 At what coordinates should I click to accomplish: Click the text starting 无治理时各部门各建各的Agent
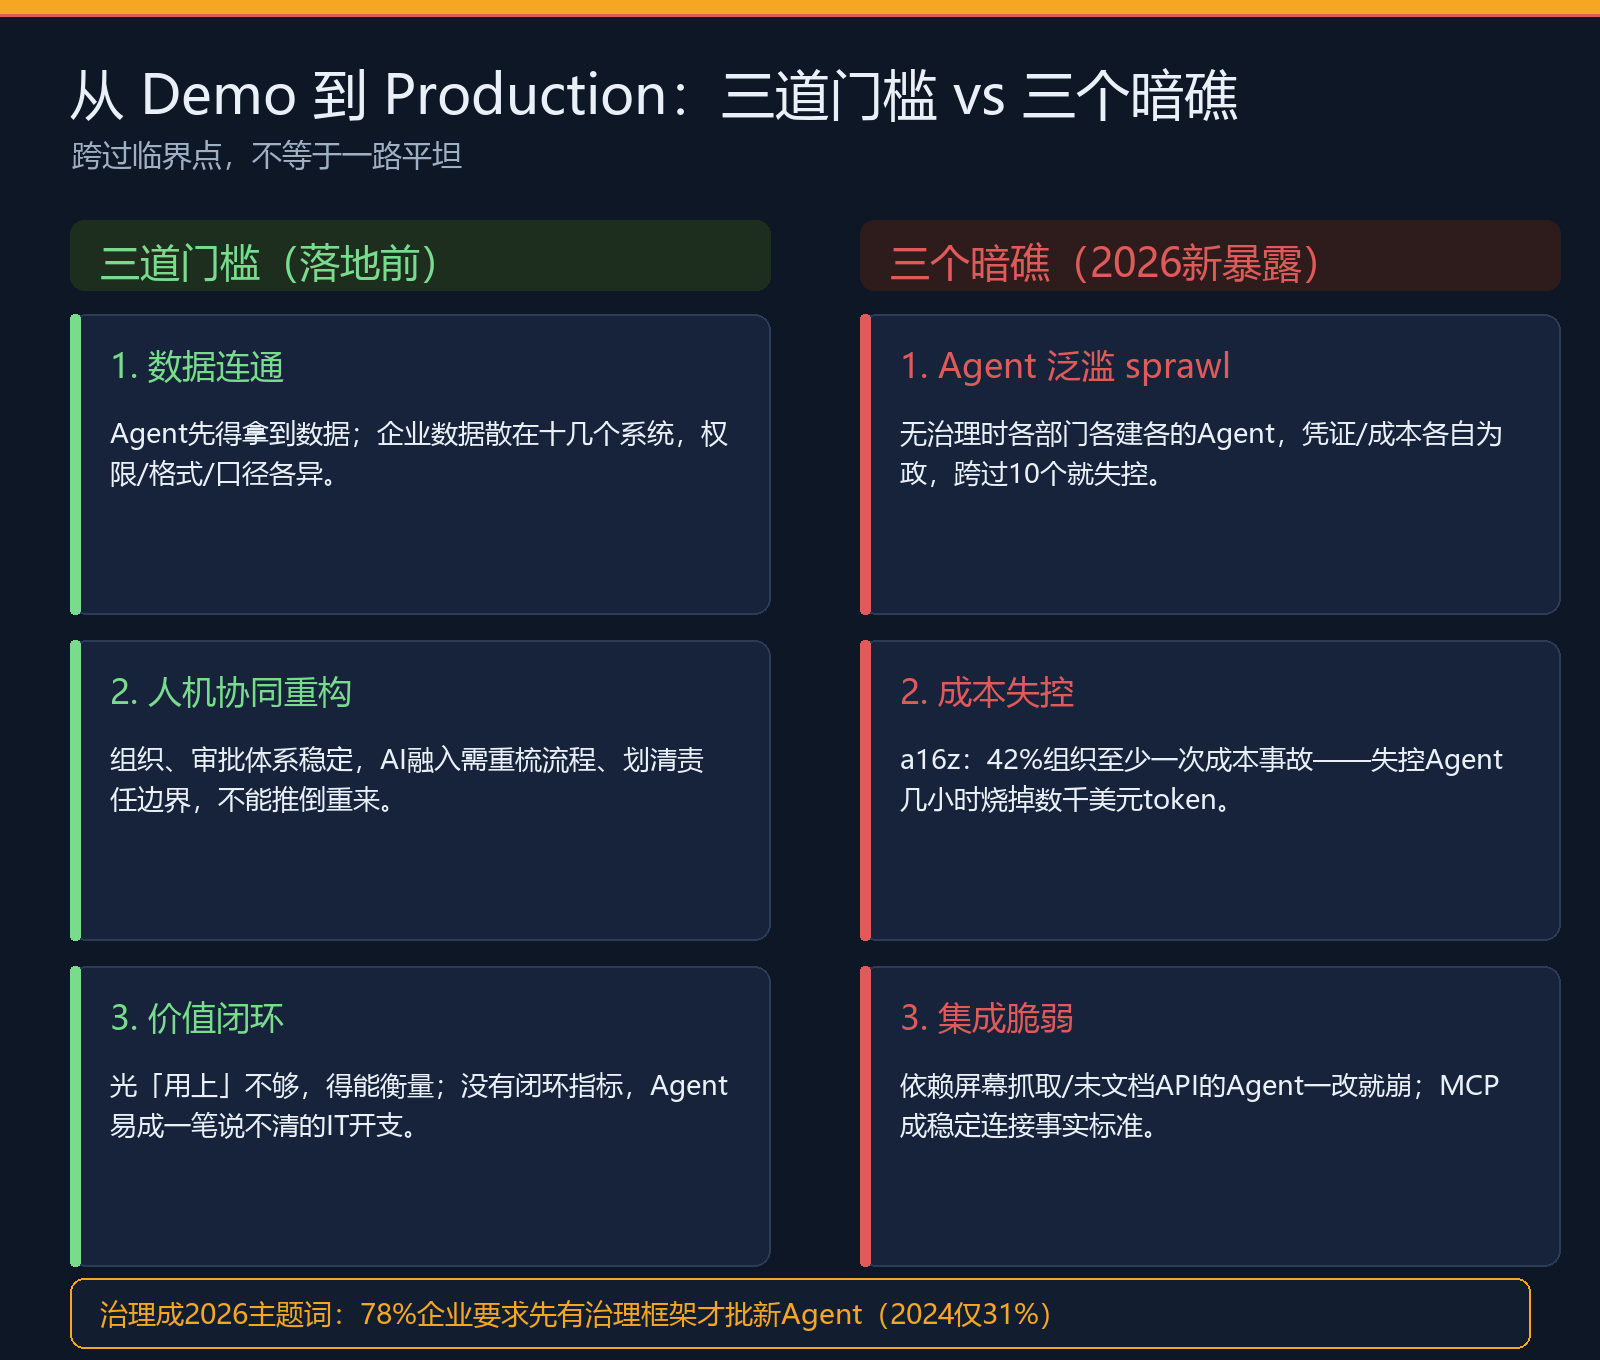pyautogui.click(x=1201, y=454)
